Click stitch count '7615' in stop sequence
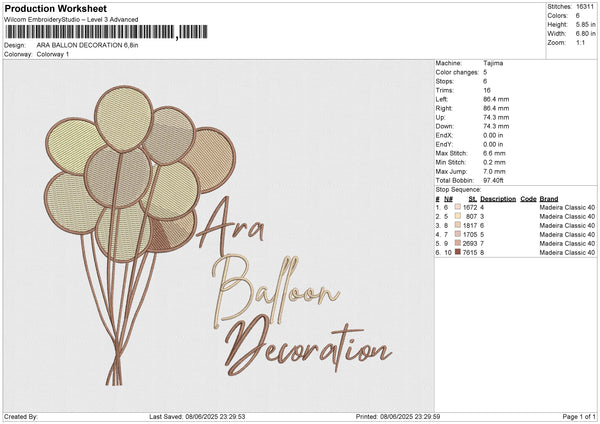The image size is (600, 424). [x=470, y=253]
